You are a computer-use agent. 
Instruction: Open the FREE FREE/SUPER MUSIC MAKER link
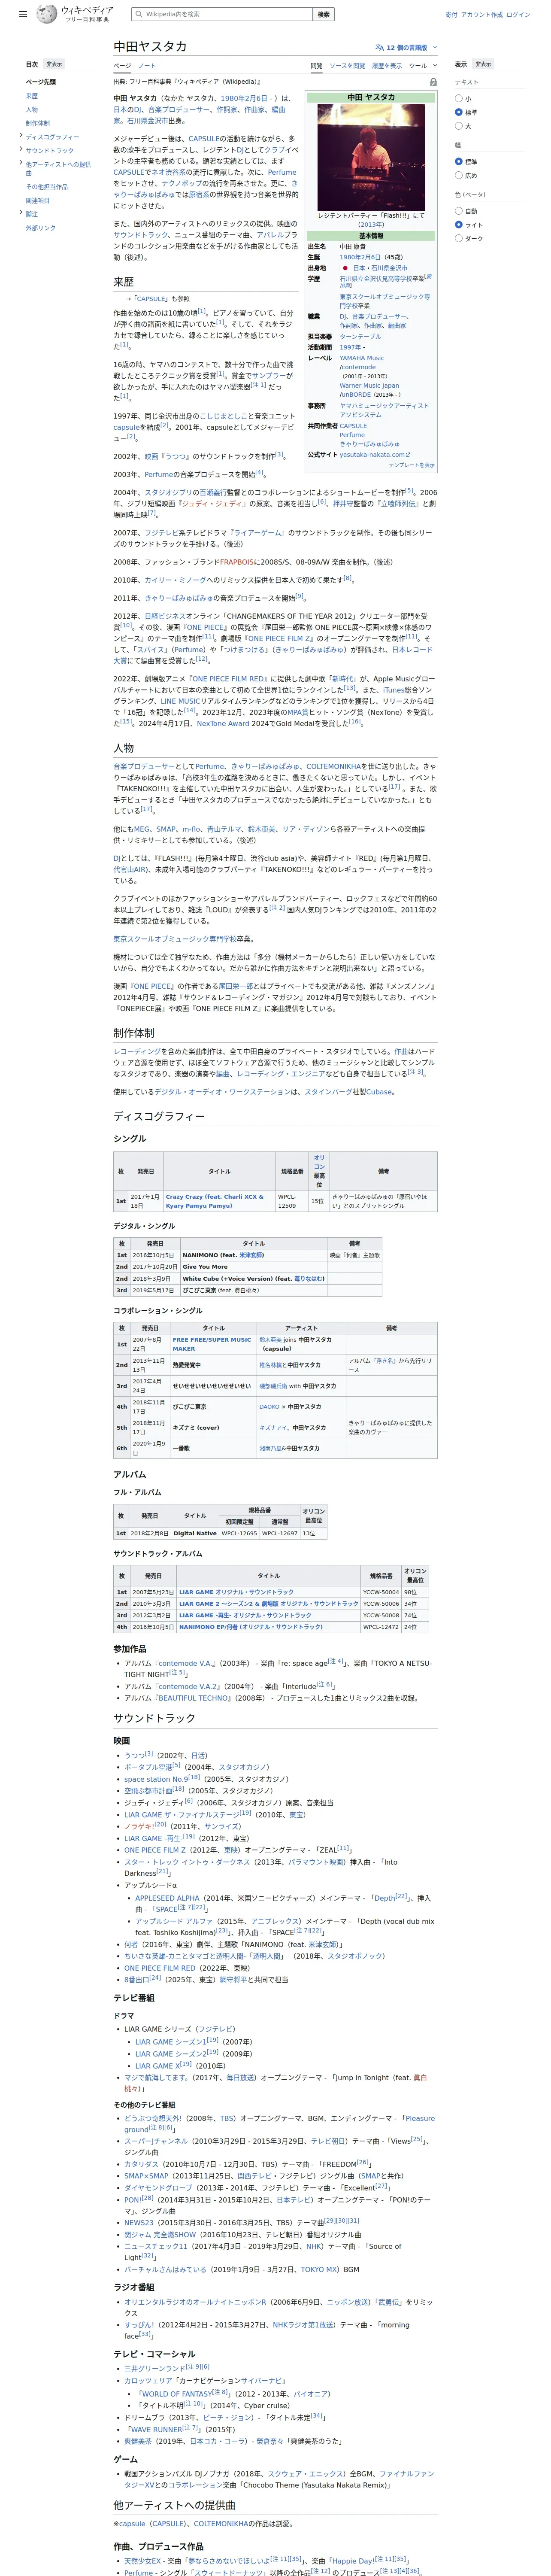tap(212, 1344)
